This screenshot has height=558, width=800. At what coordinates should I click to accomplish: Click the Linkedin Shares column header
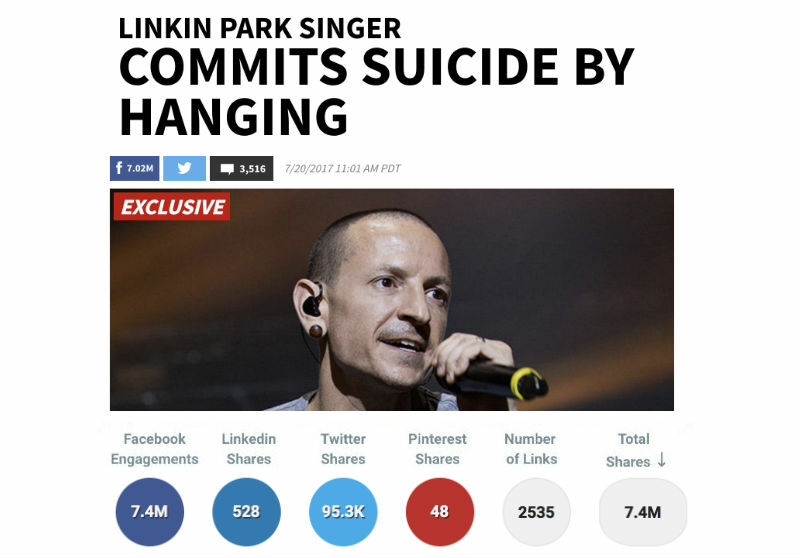click(248, 449)
